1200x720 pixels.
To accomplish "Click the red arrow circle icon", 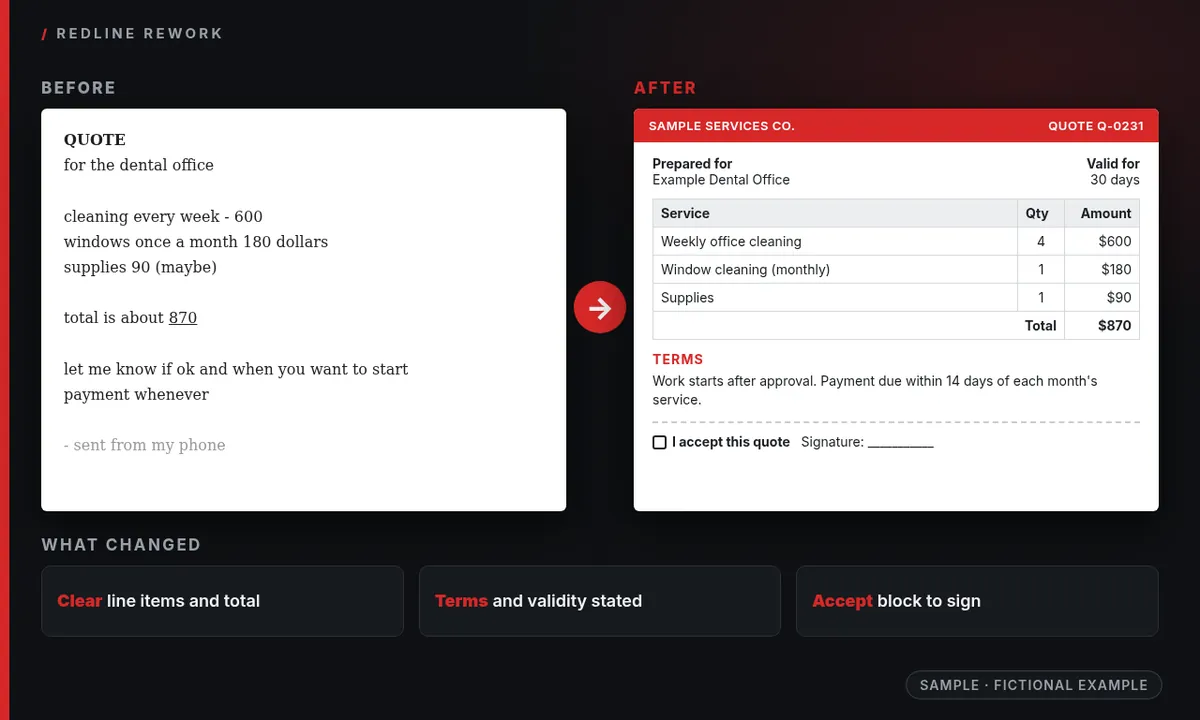I will pos(600,309).
